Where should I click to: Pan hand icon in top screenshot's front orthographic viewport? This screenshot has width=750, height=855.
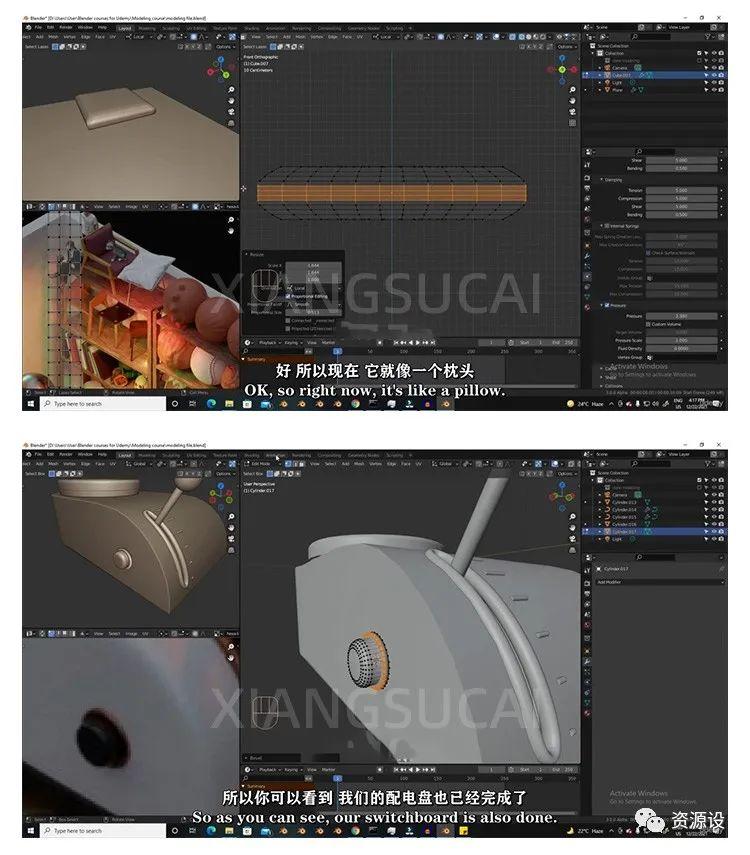click(x=572, y=101)
